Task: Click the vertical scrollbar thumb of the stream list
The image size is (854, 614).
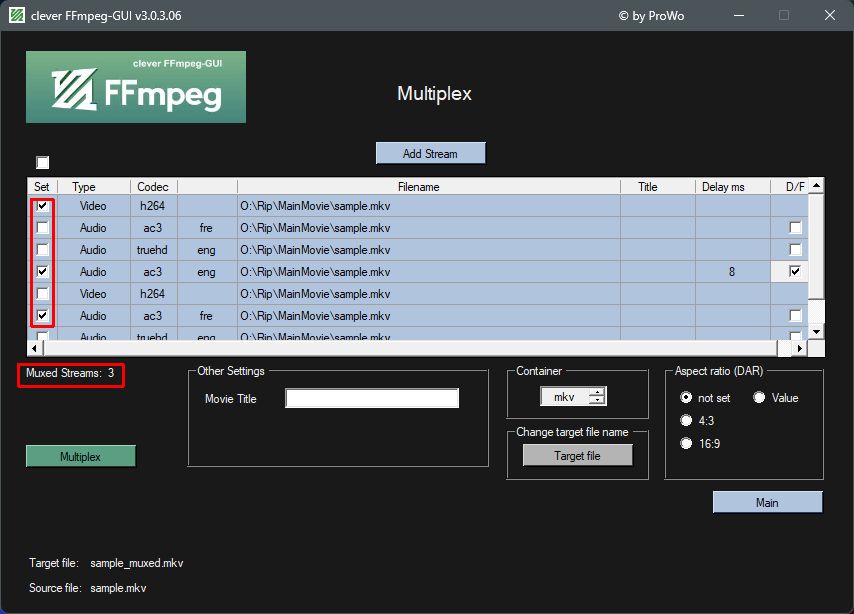Action: click(x=816, y=246)
